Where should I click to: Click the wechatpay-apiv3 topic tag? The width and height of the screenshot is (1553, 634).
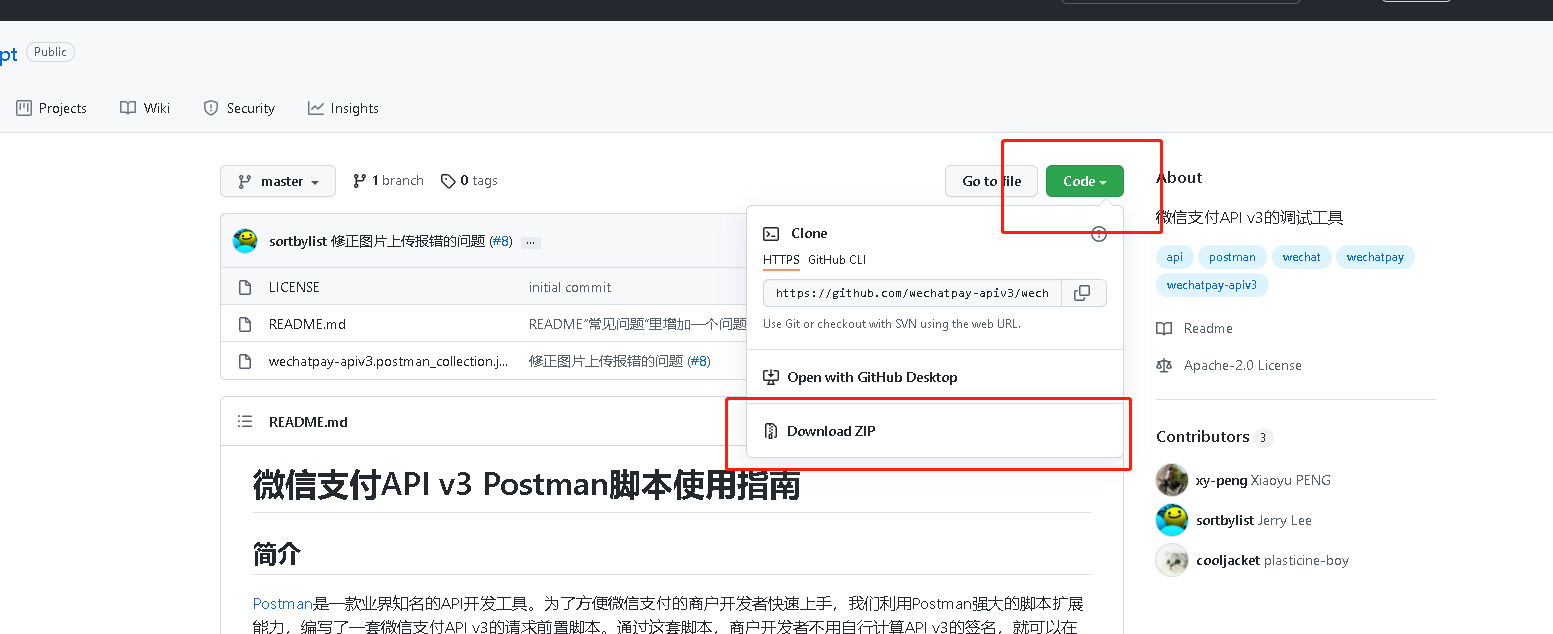1212,285
